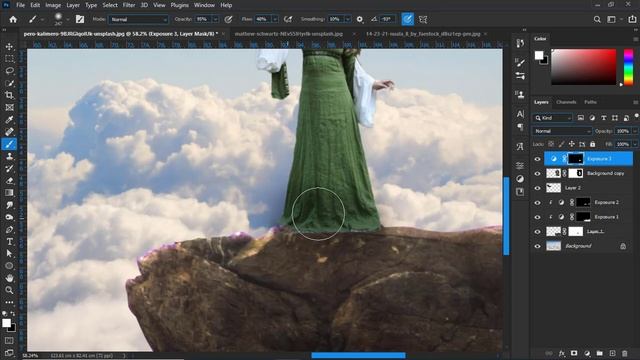640x360 pixels.
Task: Hide the Layer 2 layer
Action: tap(538, 188)
